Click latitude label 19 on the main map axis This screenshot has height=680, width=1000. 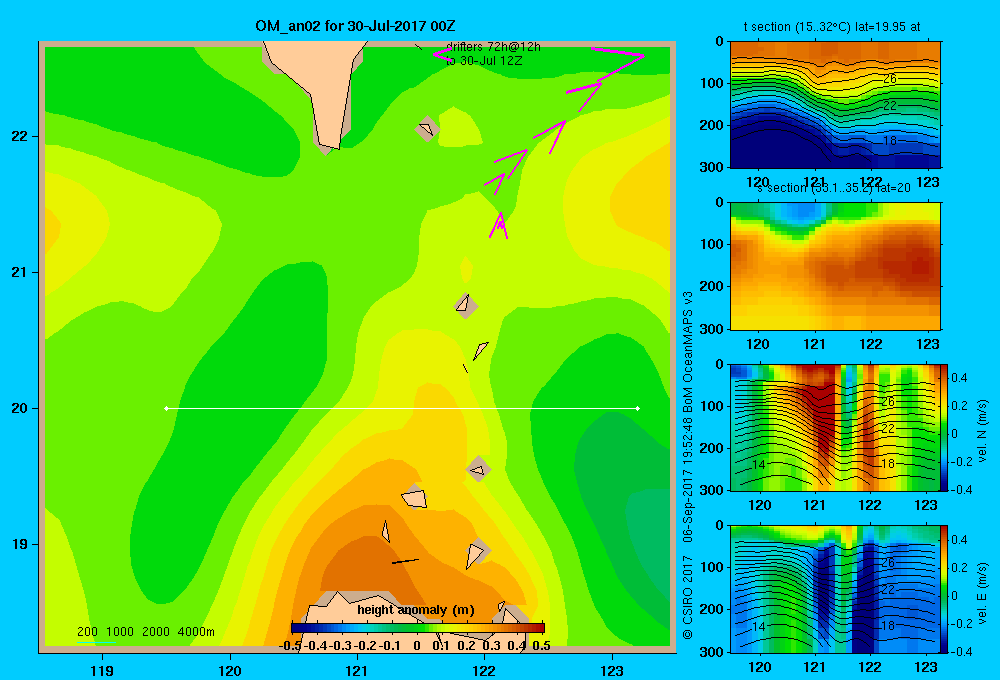click(x=19, y=544)
